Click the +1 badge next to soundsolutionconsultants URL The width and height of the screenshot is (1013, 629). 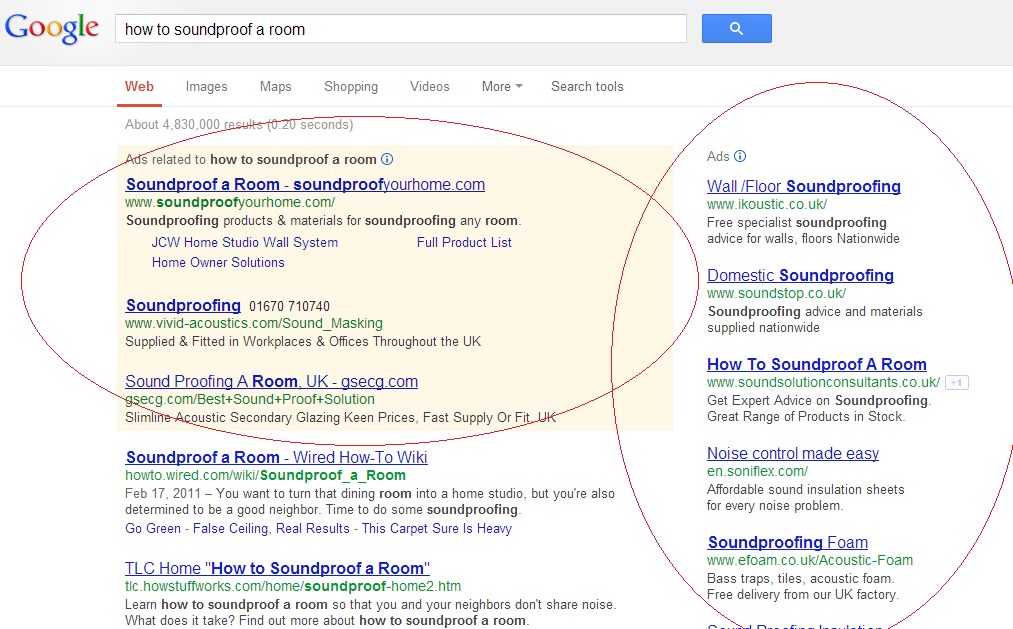tap(956, 382)
